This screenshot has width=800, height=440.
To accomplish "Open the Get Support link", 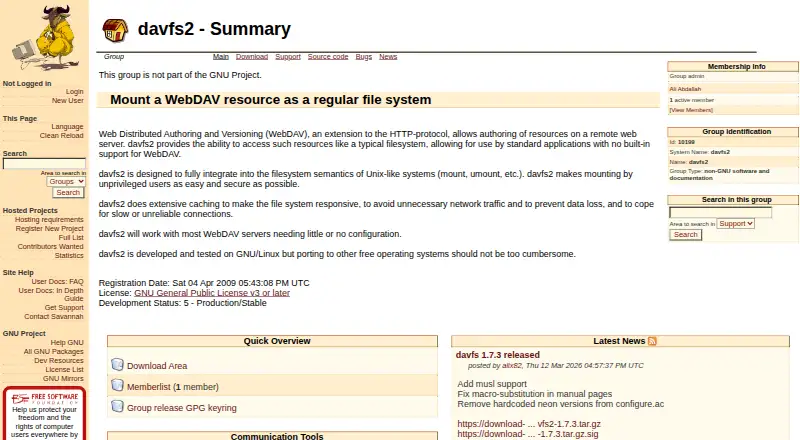I will (x=64, y=308).
